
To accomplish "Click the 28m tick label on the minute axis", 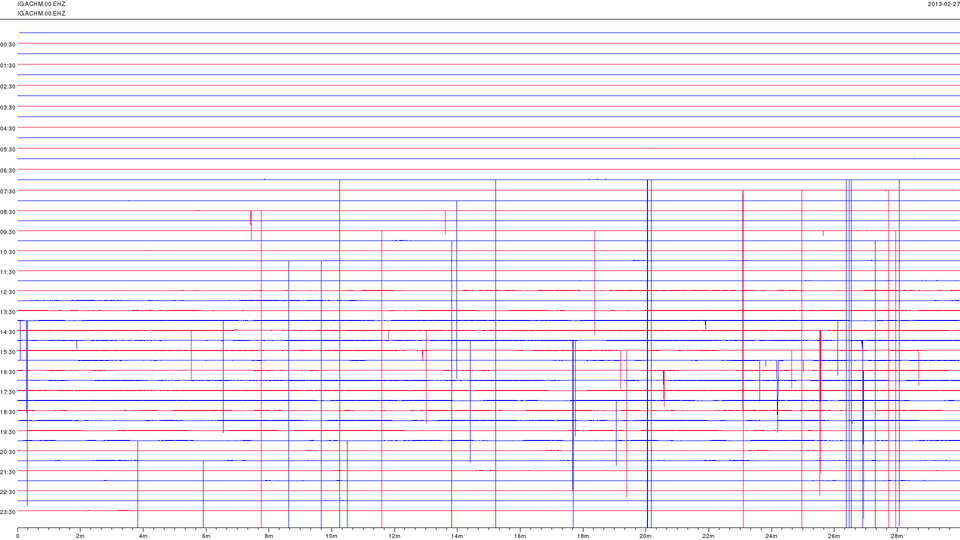I will point(896,536).
